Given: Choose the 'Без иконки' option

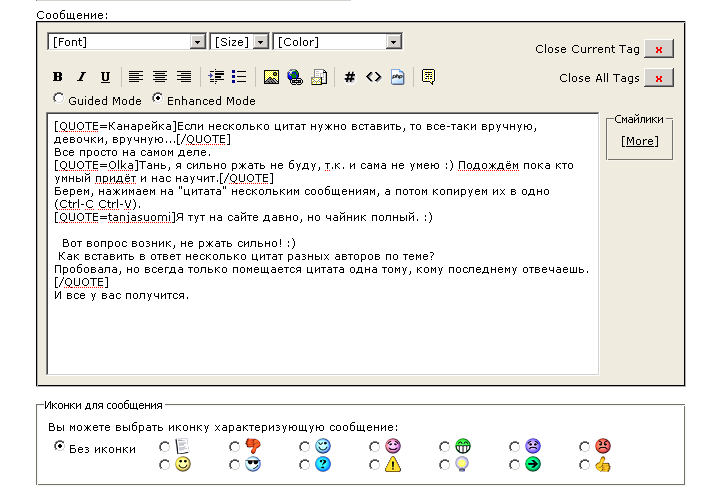Looking at the screenshot, I should coord(60,446).
